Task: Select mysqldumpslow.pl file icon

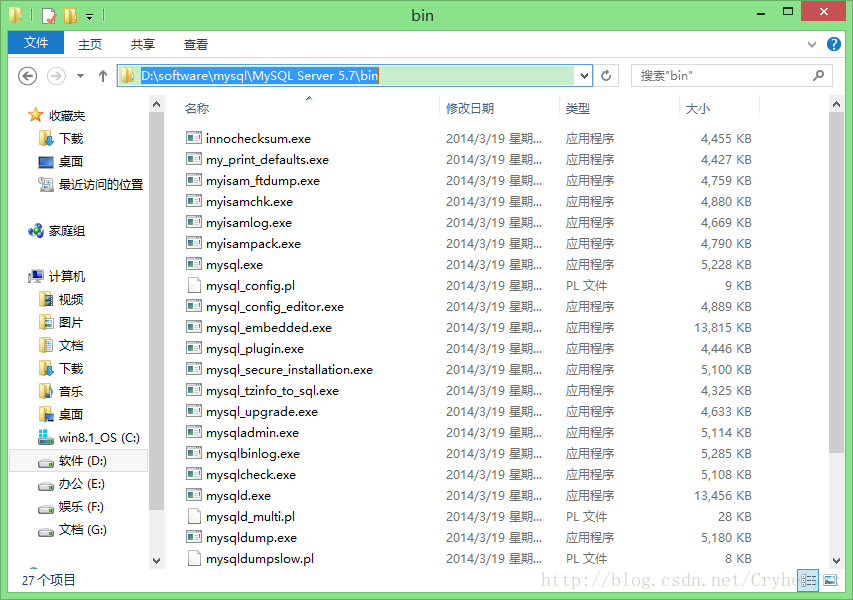Action: (194, 558)
